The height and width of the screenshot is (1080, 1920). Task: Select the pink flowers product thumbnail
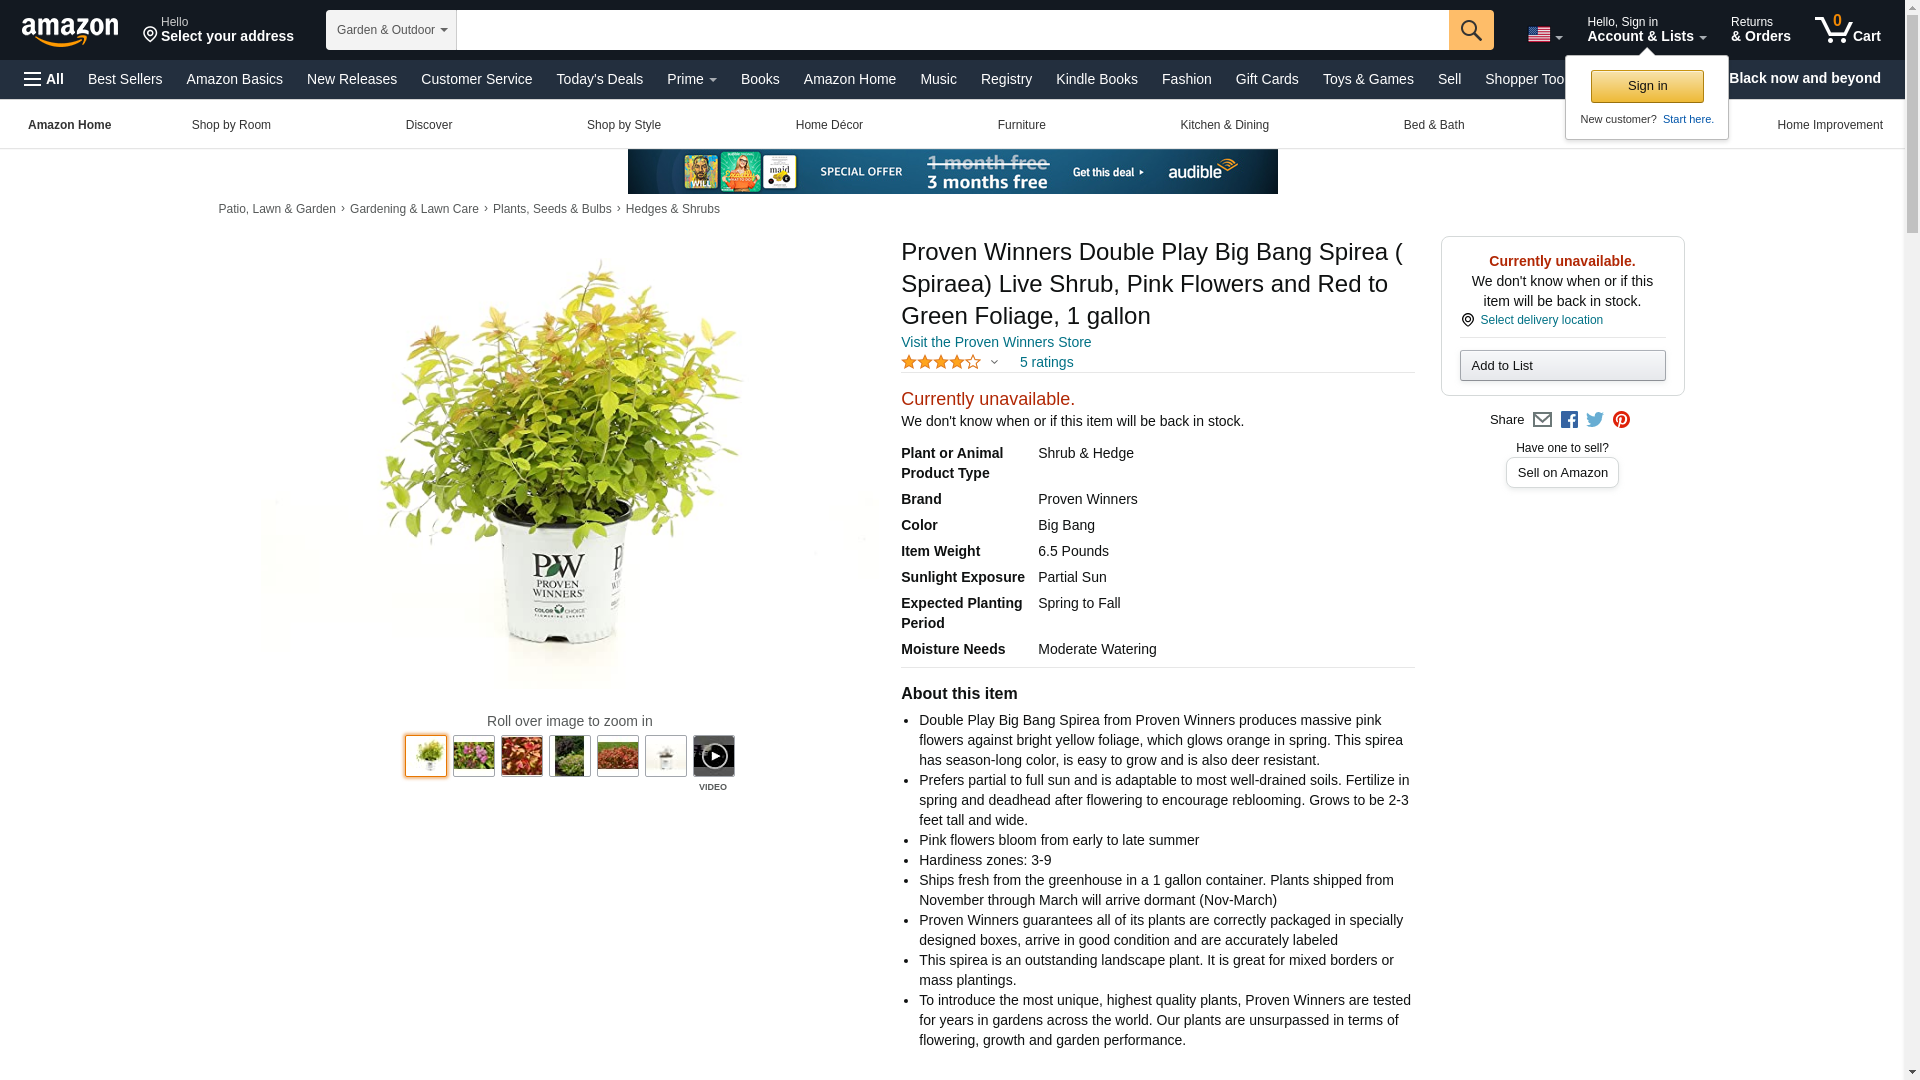(473, 756)
